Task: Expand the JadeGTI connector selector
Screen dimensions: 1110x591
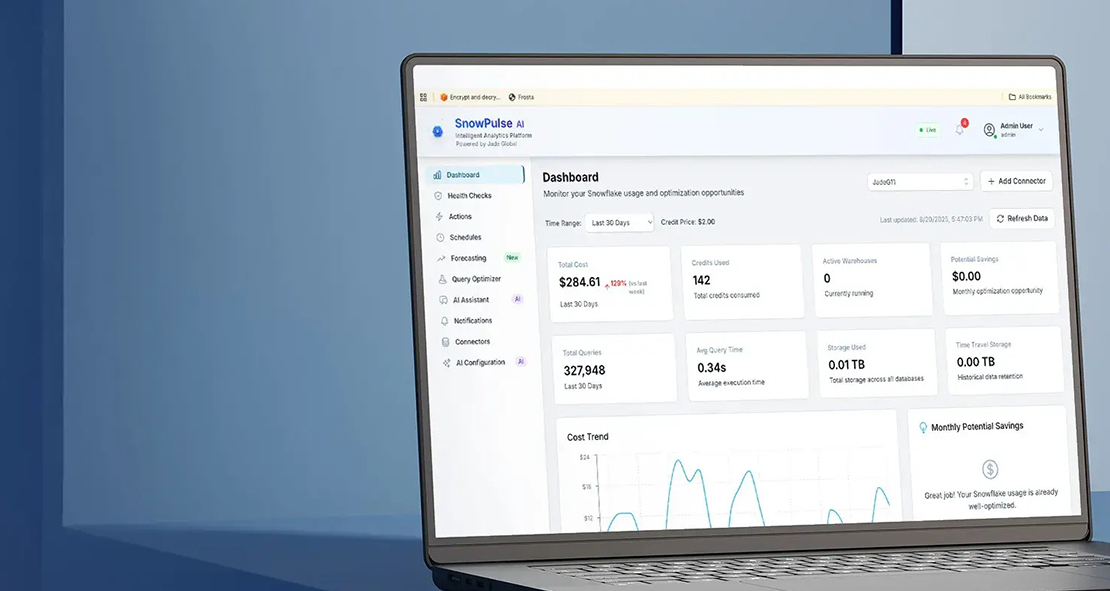Action: 920,182
